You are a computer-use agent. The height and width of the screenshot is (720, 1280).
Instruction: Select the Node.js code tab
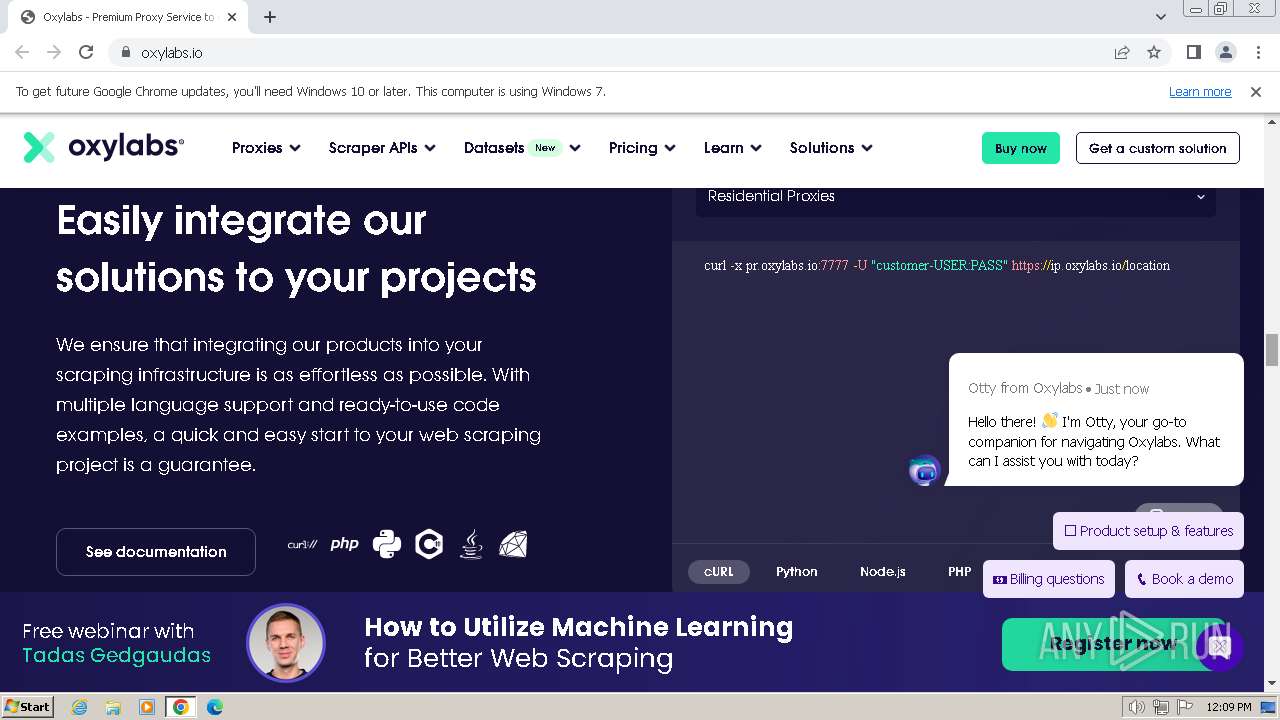(x=883, y=572)
